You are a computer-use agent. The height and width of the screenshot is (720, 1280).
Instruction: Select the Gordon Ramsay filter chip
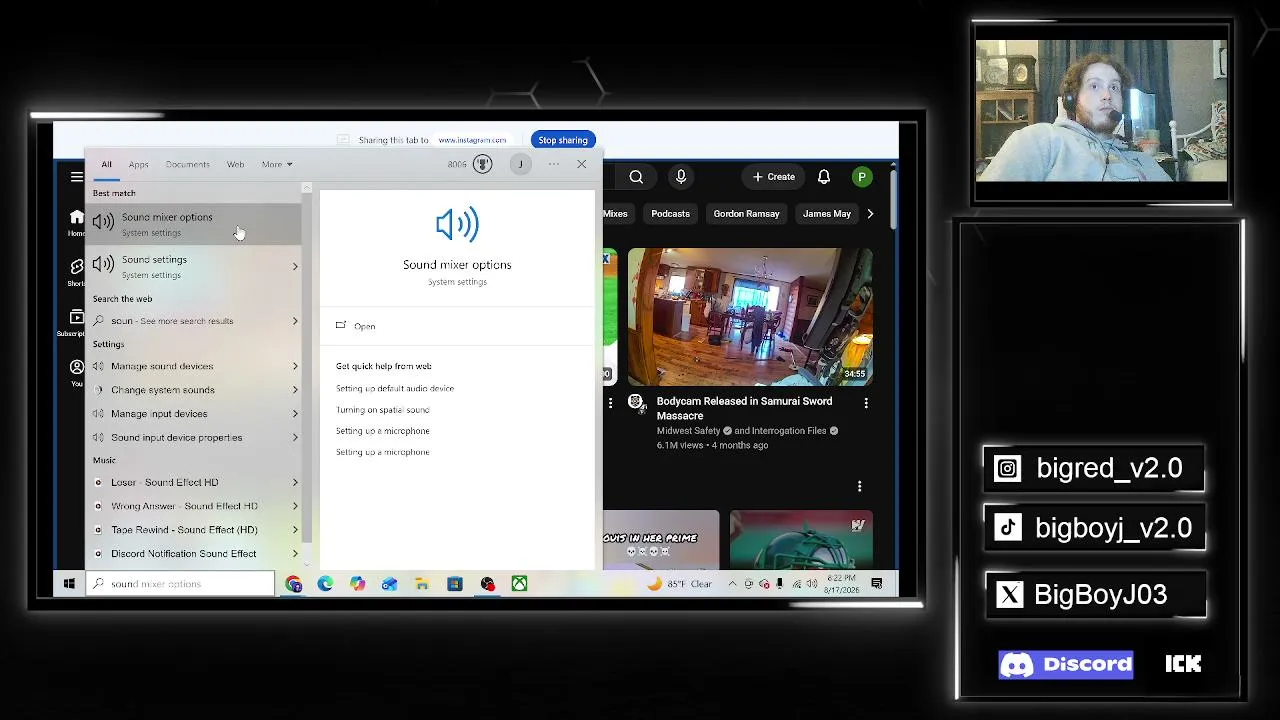[x=746, y=214]
